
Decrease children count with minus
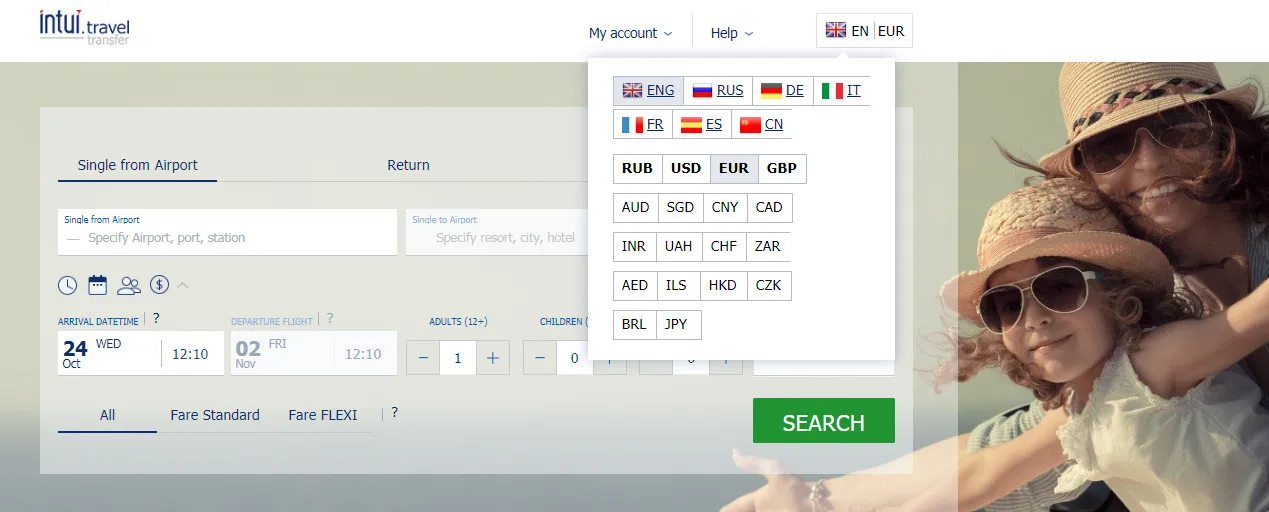pos(540,357)
